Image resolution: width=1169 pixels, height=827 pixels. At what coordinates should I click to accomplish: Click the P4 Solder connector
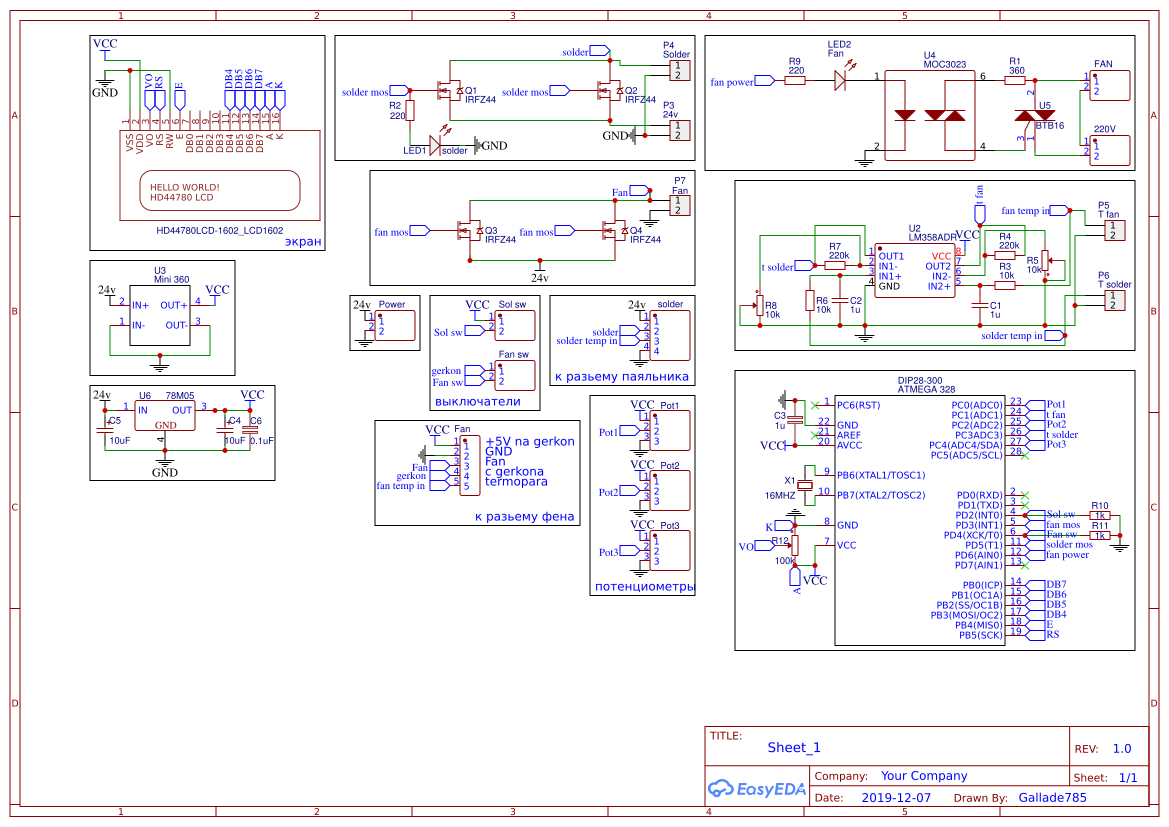click(678, 70)
